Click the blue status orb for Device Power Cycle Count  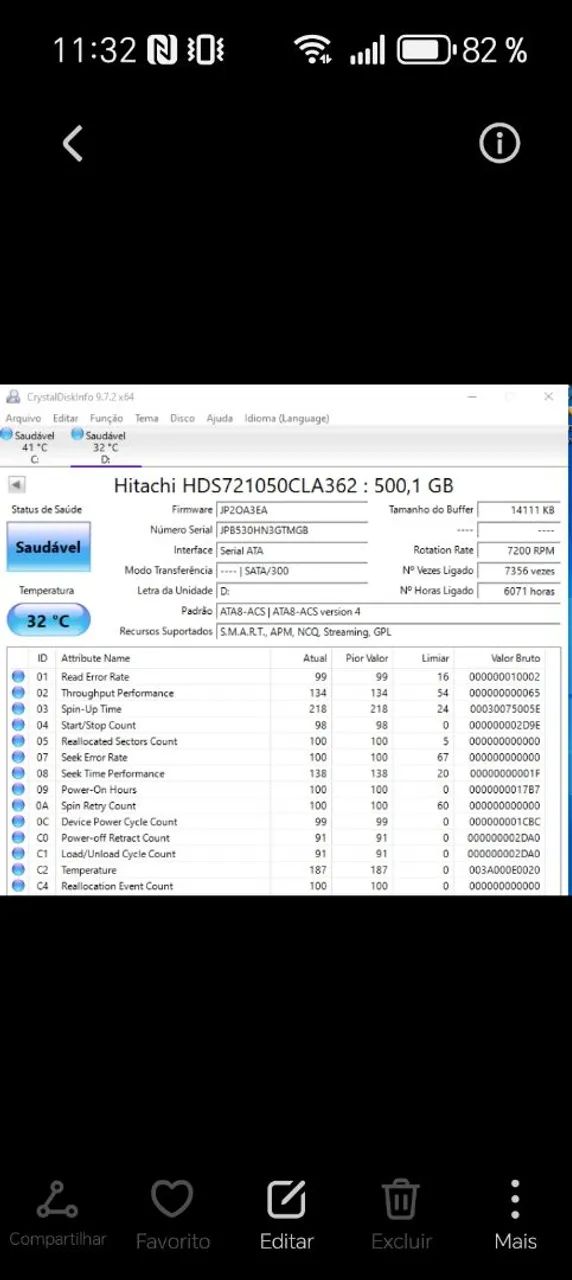coord(18,821)
